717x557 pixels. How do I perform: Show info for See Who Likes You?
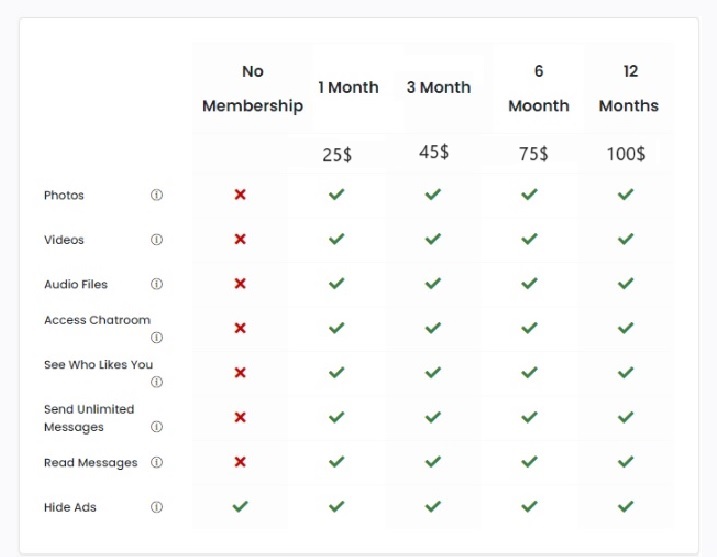[x=156, y=382]
